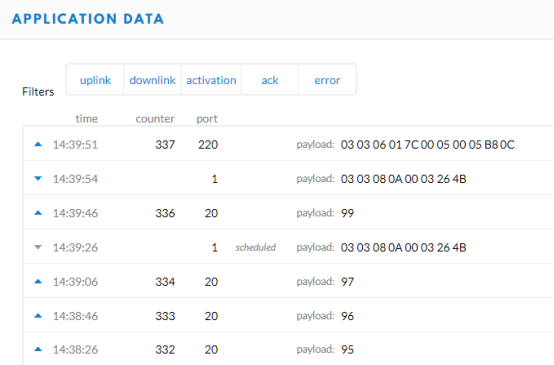
Task: Select timestamp 14:38:26
Action: click(x=75, y=350)
